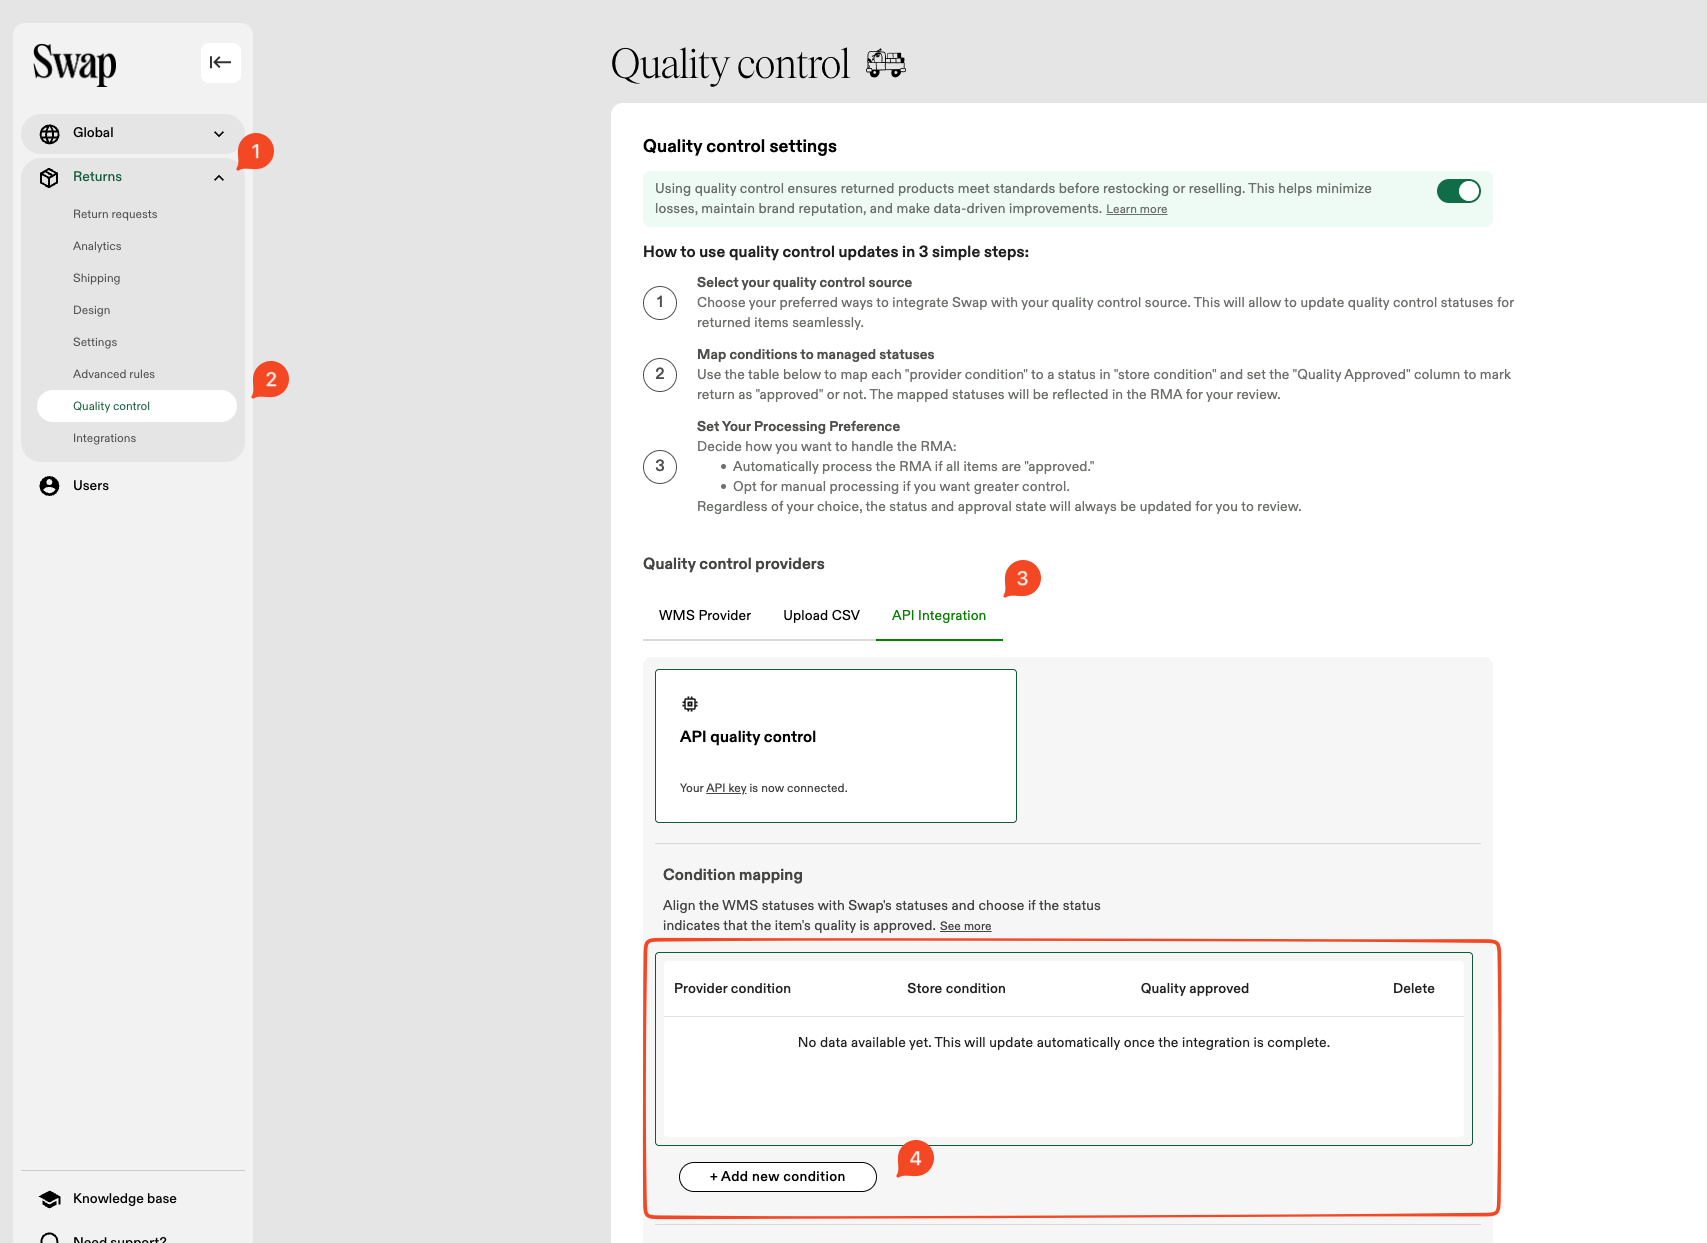1707x1243 pixels.
Task: Click the package icon next to Returns
Action: point(48,176)
